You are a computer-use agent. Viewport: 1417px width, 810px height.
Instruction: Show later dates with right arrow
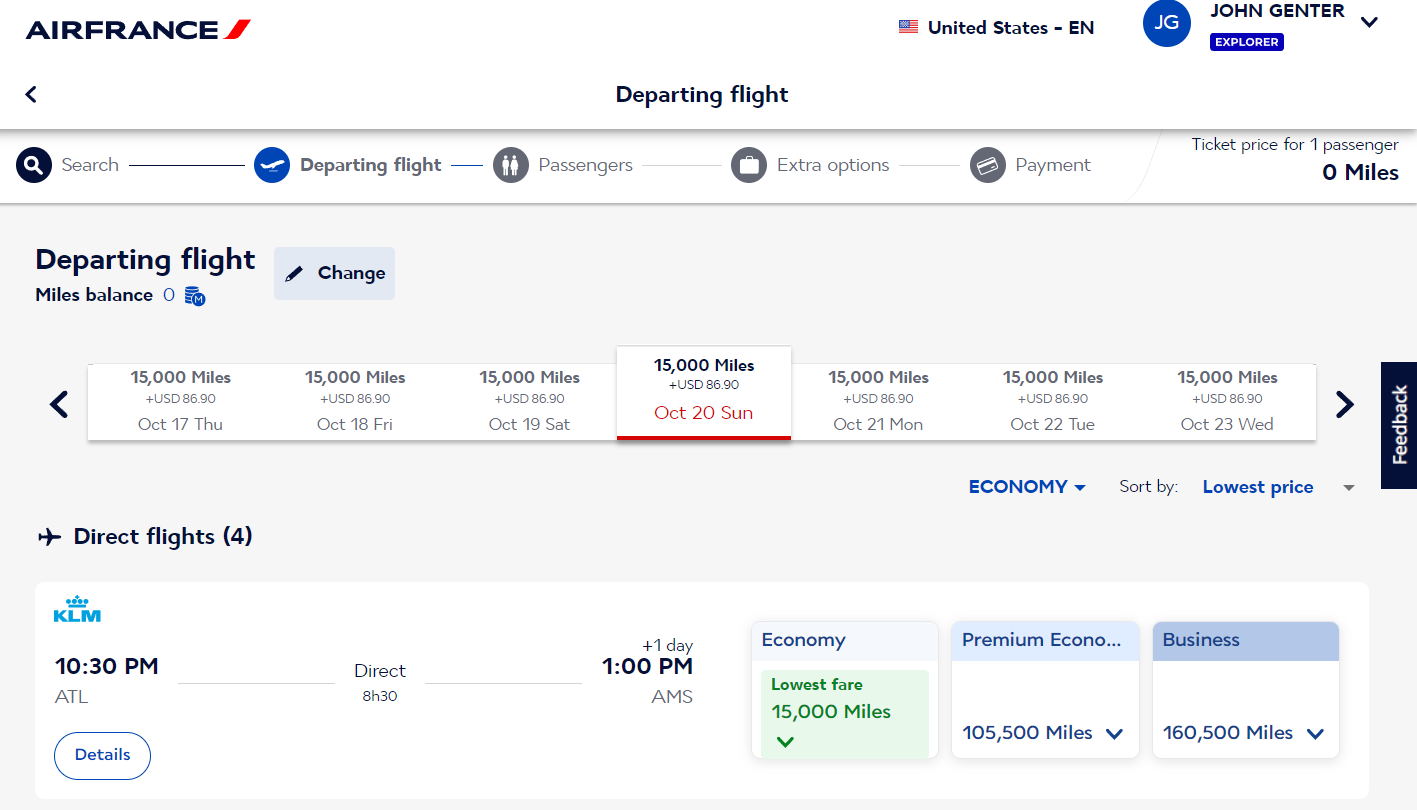pos(1345,404)
